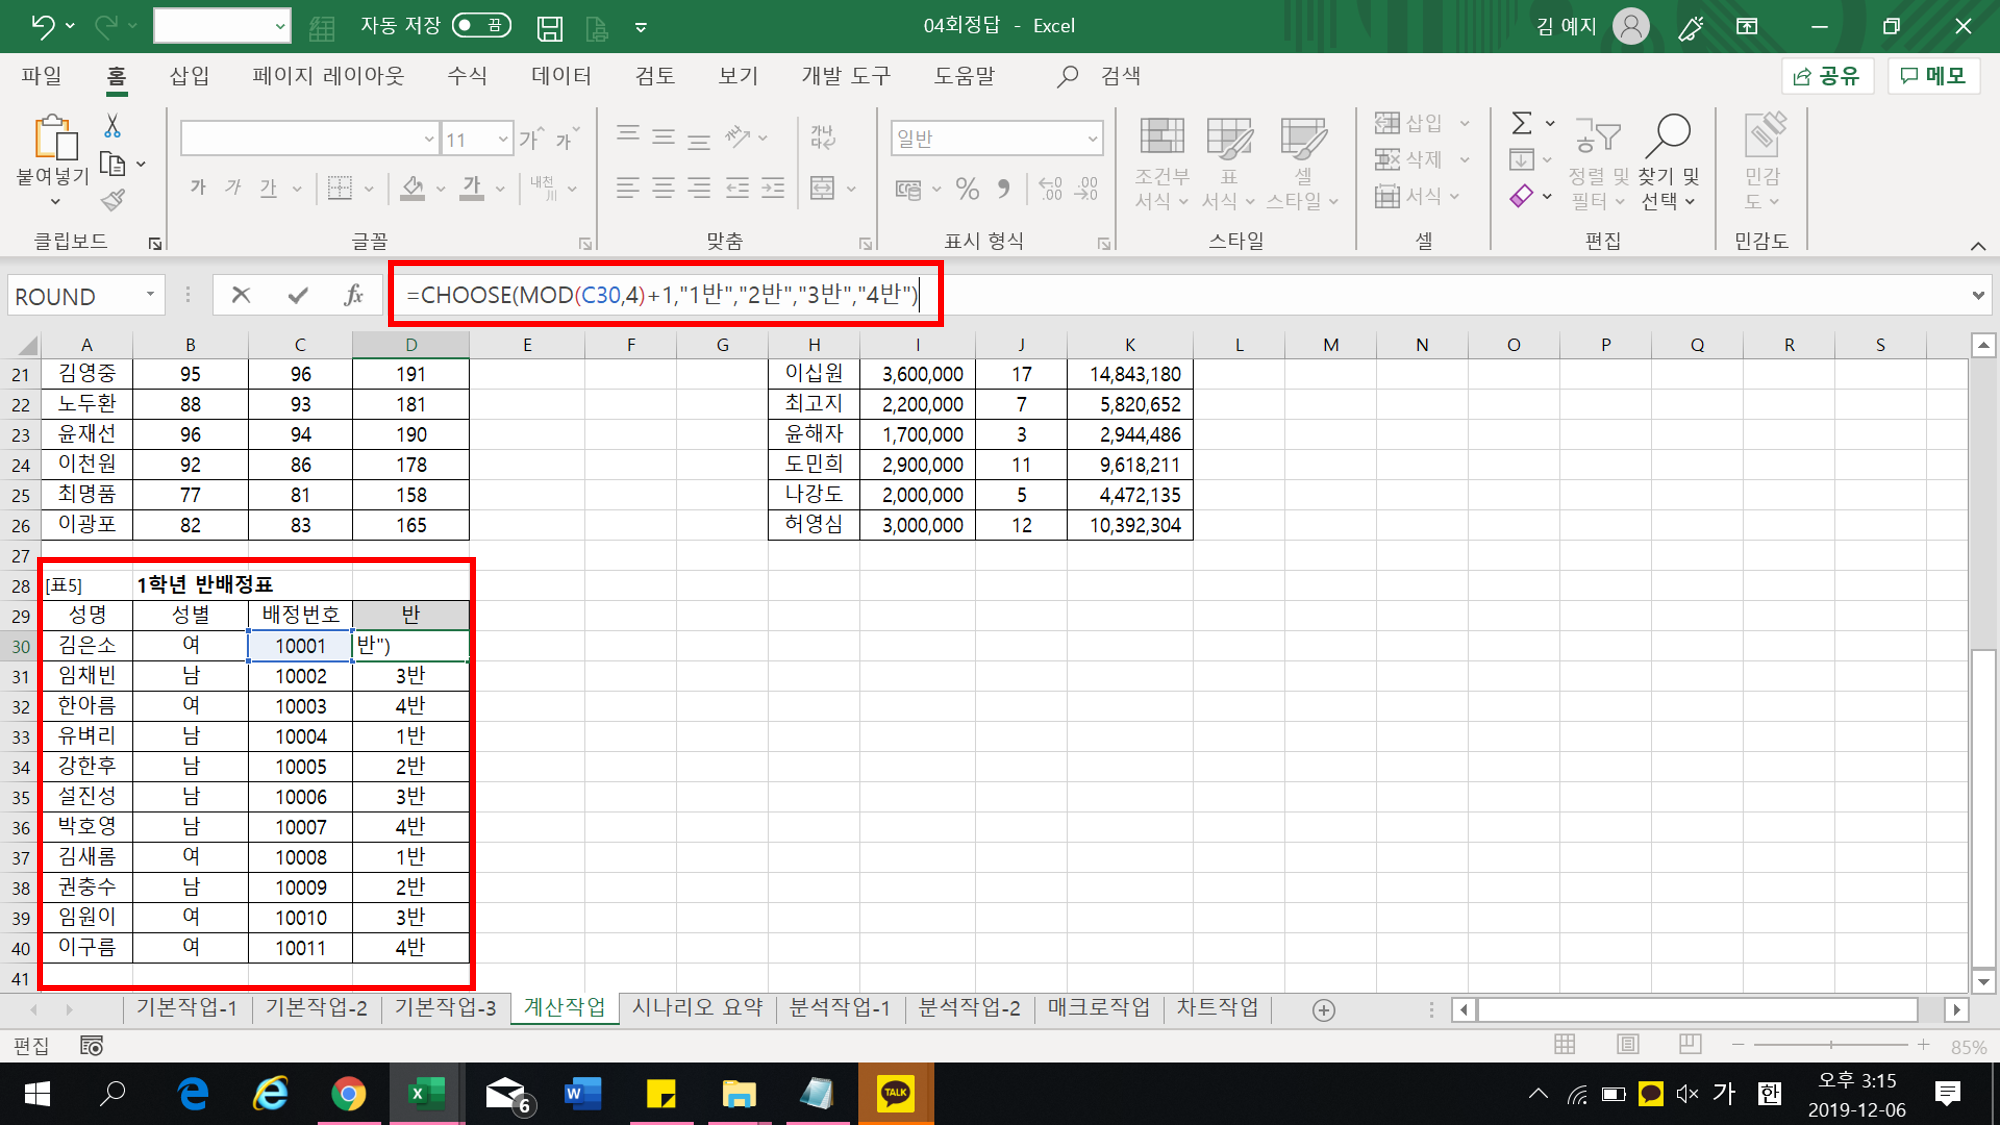This screenshot has height=1125, width=2000.
Task: Click the 메모 comments button
Action: tap(1934, 76)
